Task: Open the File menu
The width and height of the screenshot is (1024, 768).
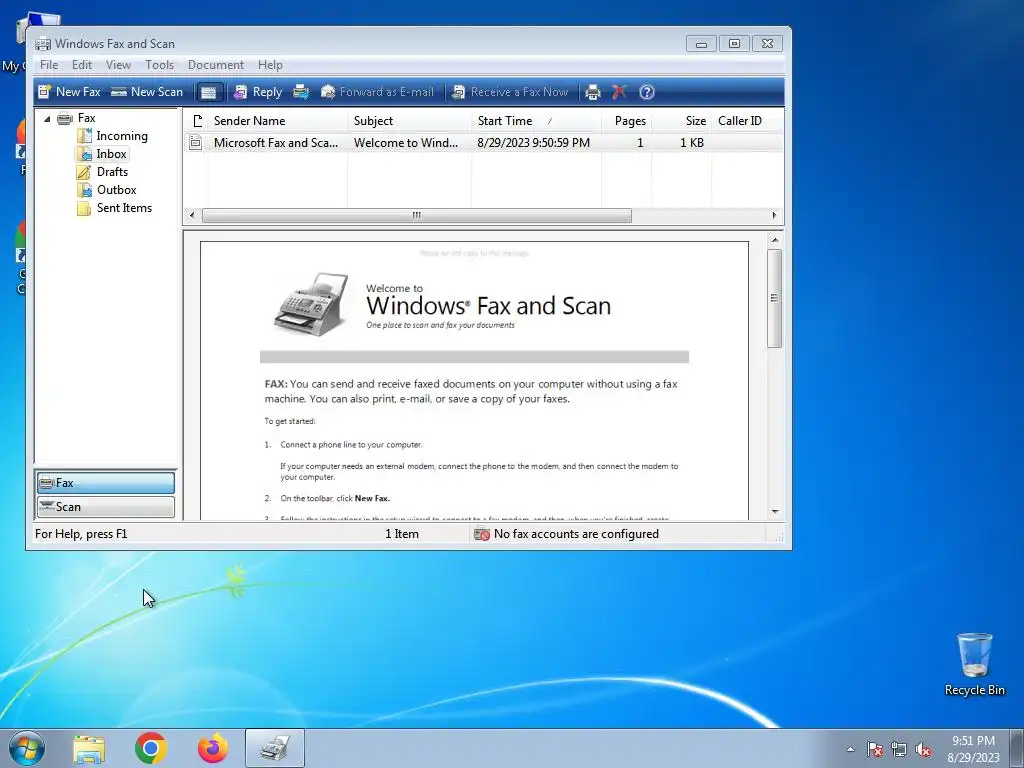Action: point(49,65)
